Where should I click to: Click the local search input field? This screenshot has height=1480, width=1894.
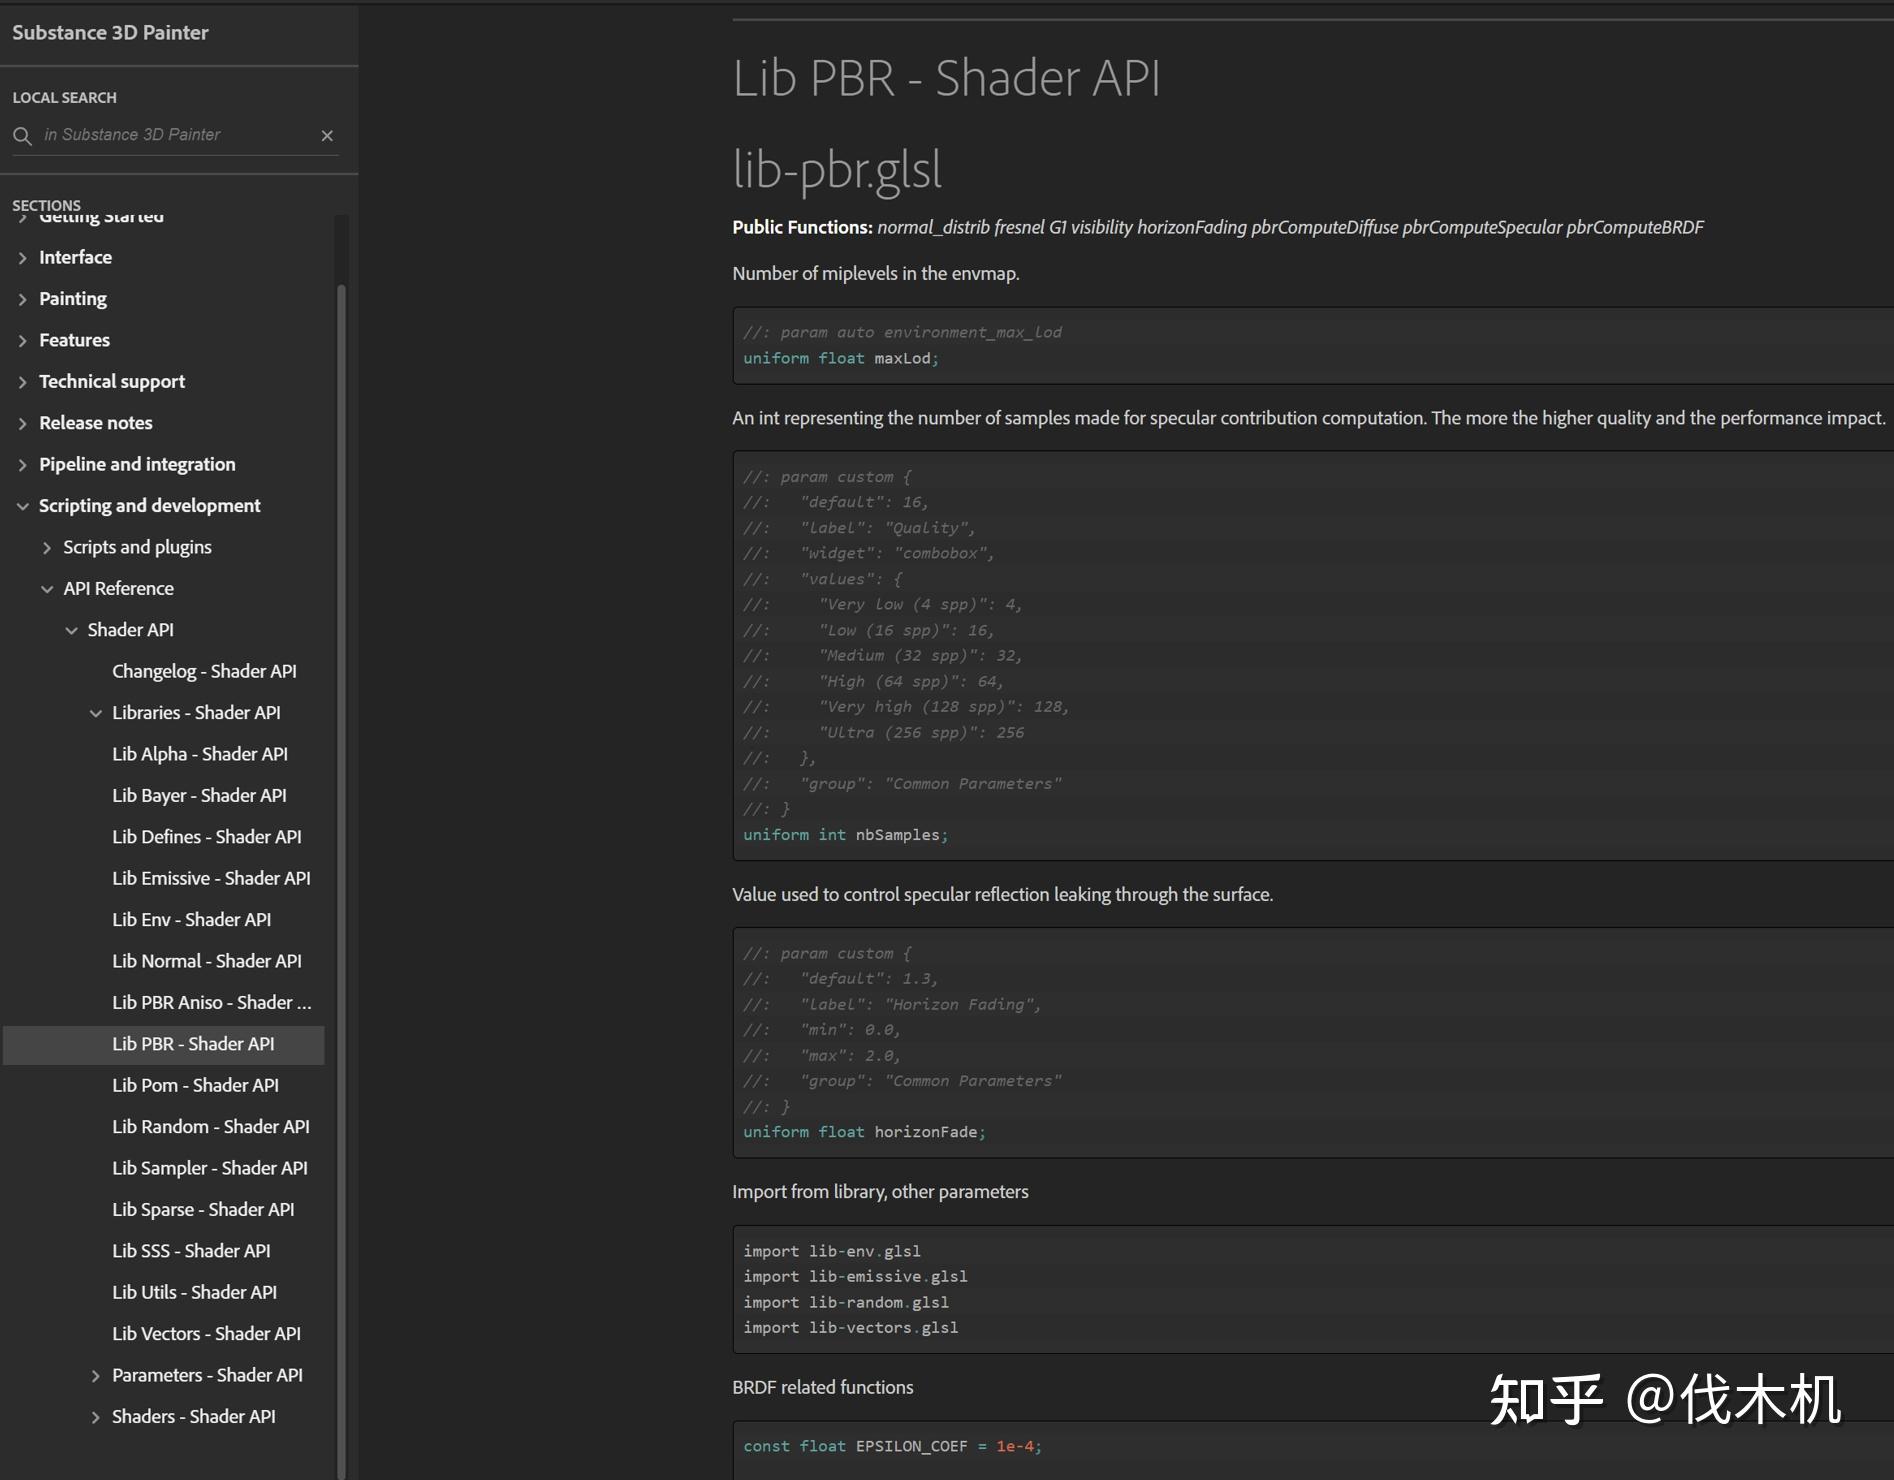pos(170,134)
